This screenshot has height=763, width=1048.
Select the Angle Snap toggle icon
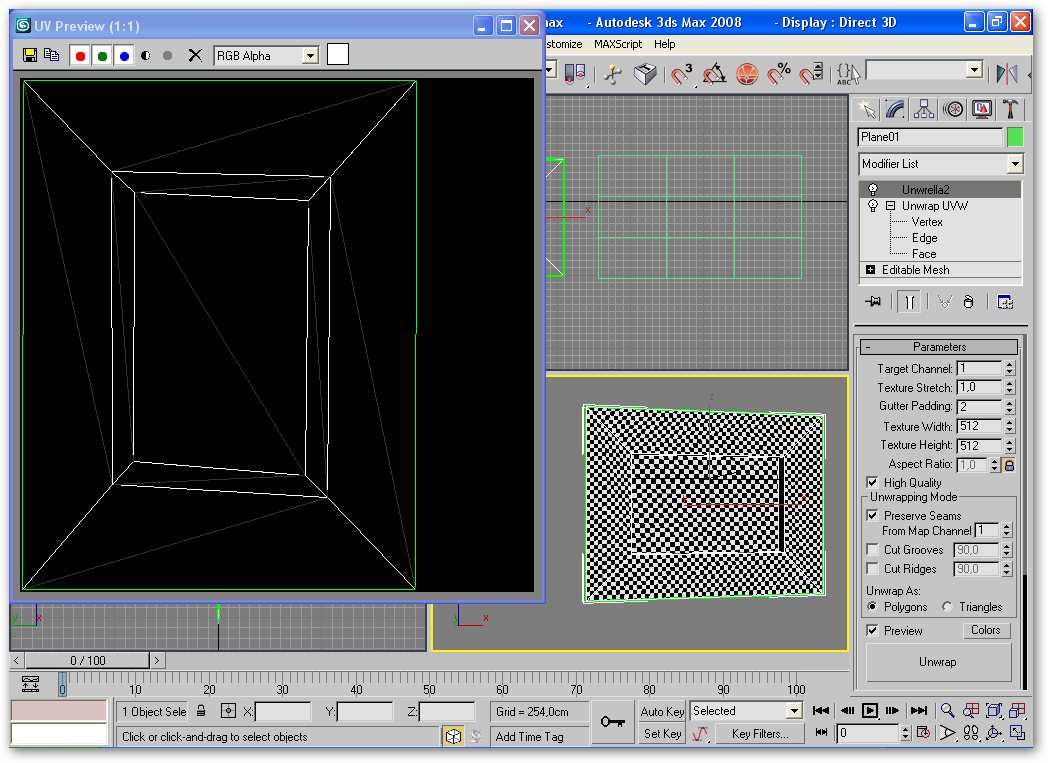coord(714,74)
